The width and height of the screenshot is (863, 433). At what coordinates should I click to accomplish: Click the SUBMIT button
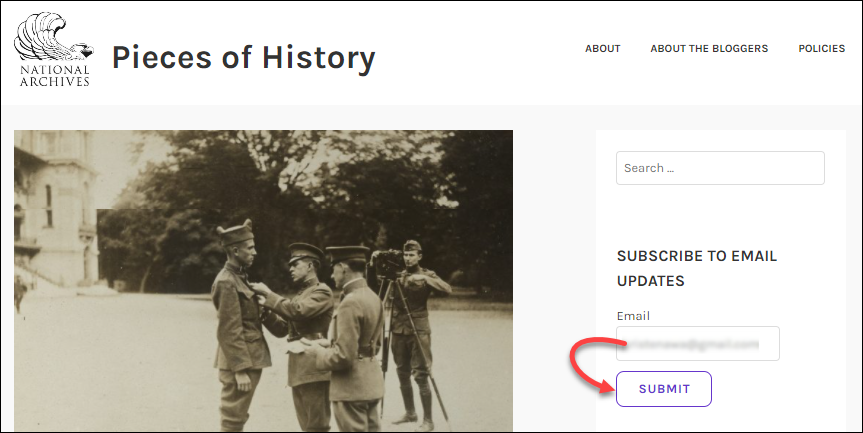[664, 389]
